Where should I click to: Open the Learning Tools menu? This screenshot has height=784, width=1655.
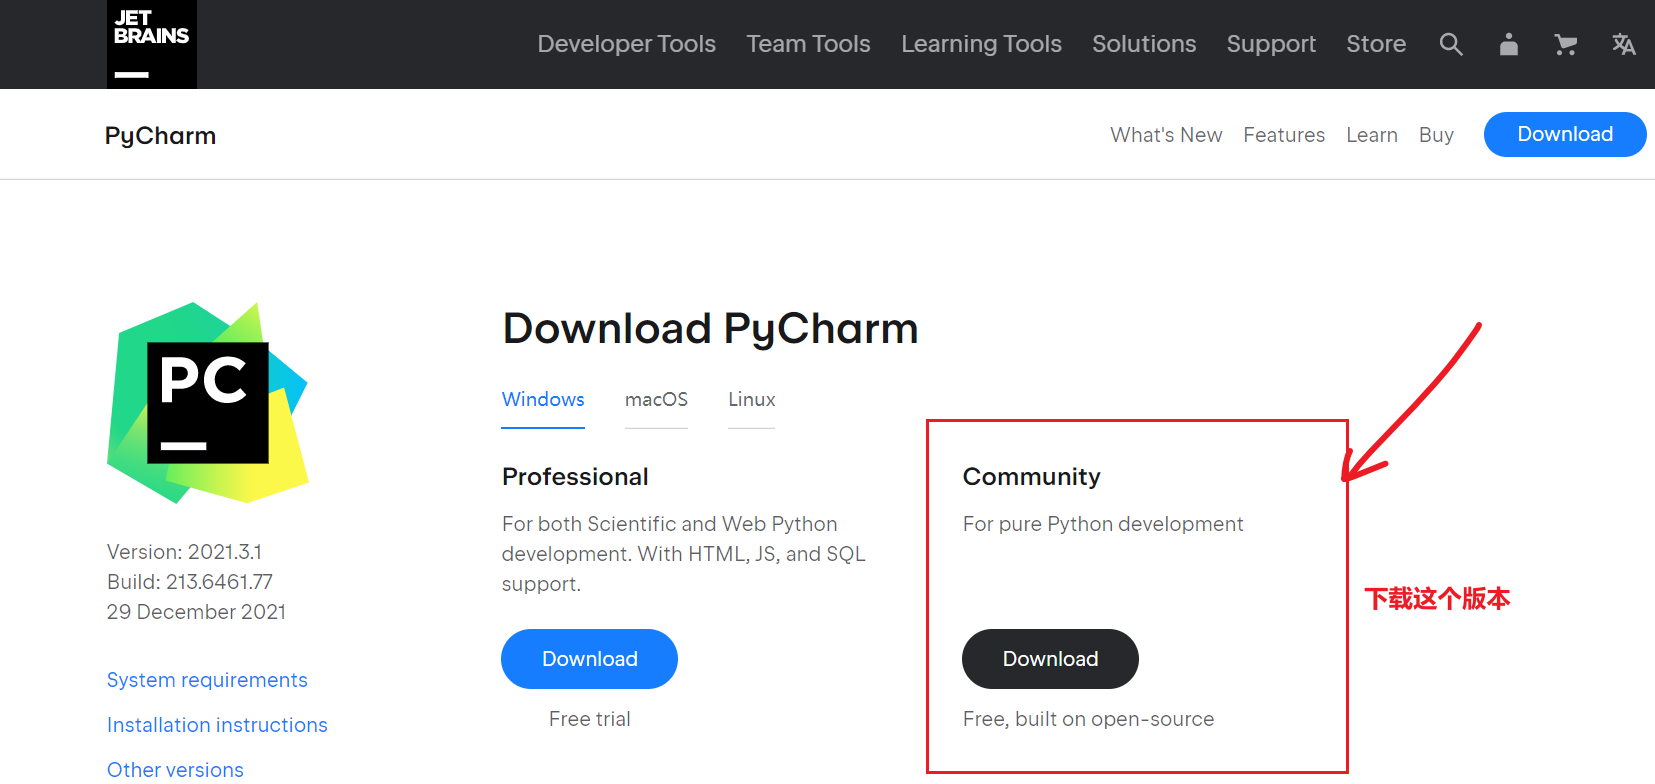(x=981, y=44)
